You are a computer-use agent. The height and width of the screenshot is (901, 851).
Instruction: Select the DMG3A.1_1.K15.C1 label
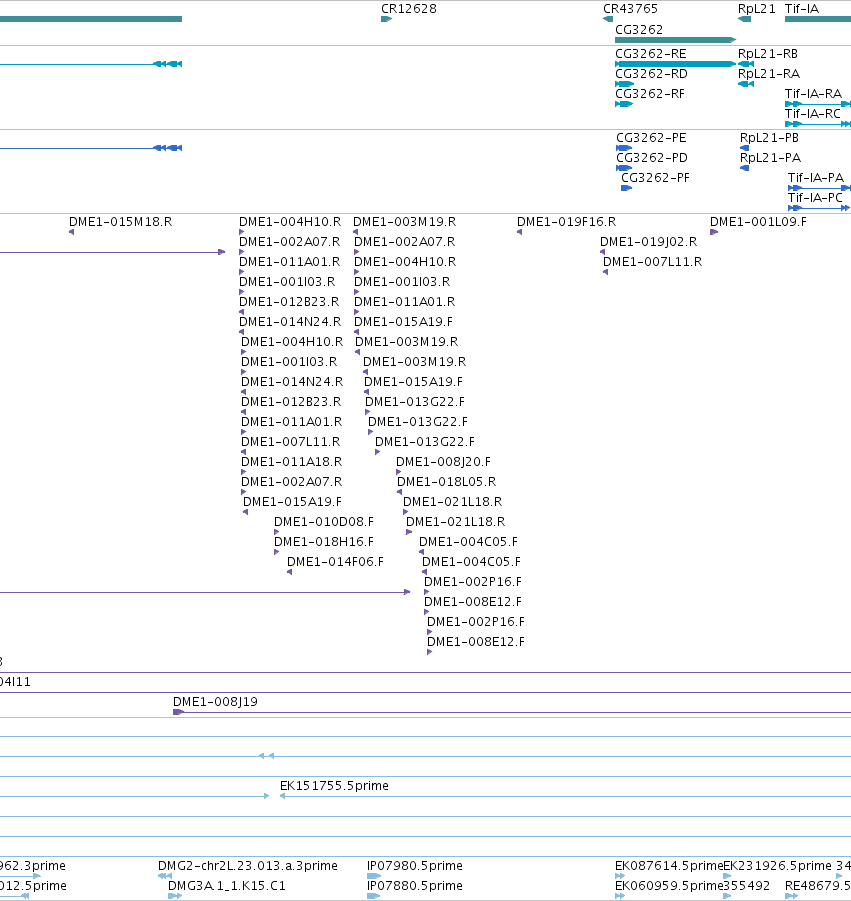[226, 886]
